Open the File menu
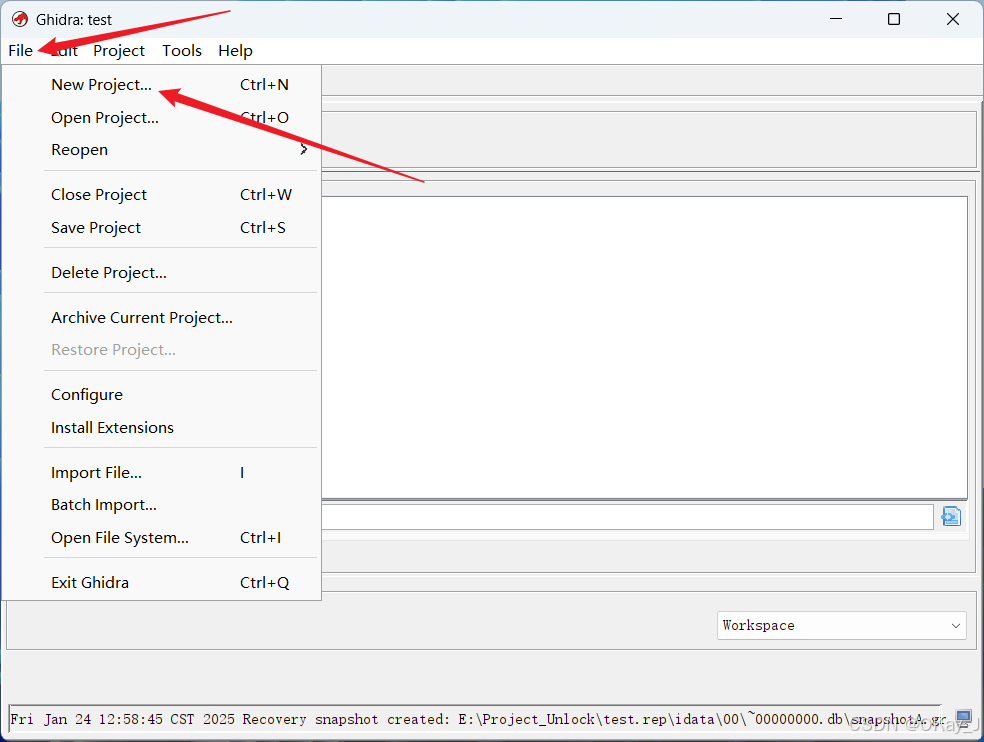This screenshot has height=742, width=984. click(x=21, y=51)
